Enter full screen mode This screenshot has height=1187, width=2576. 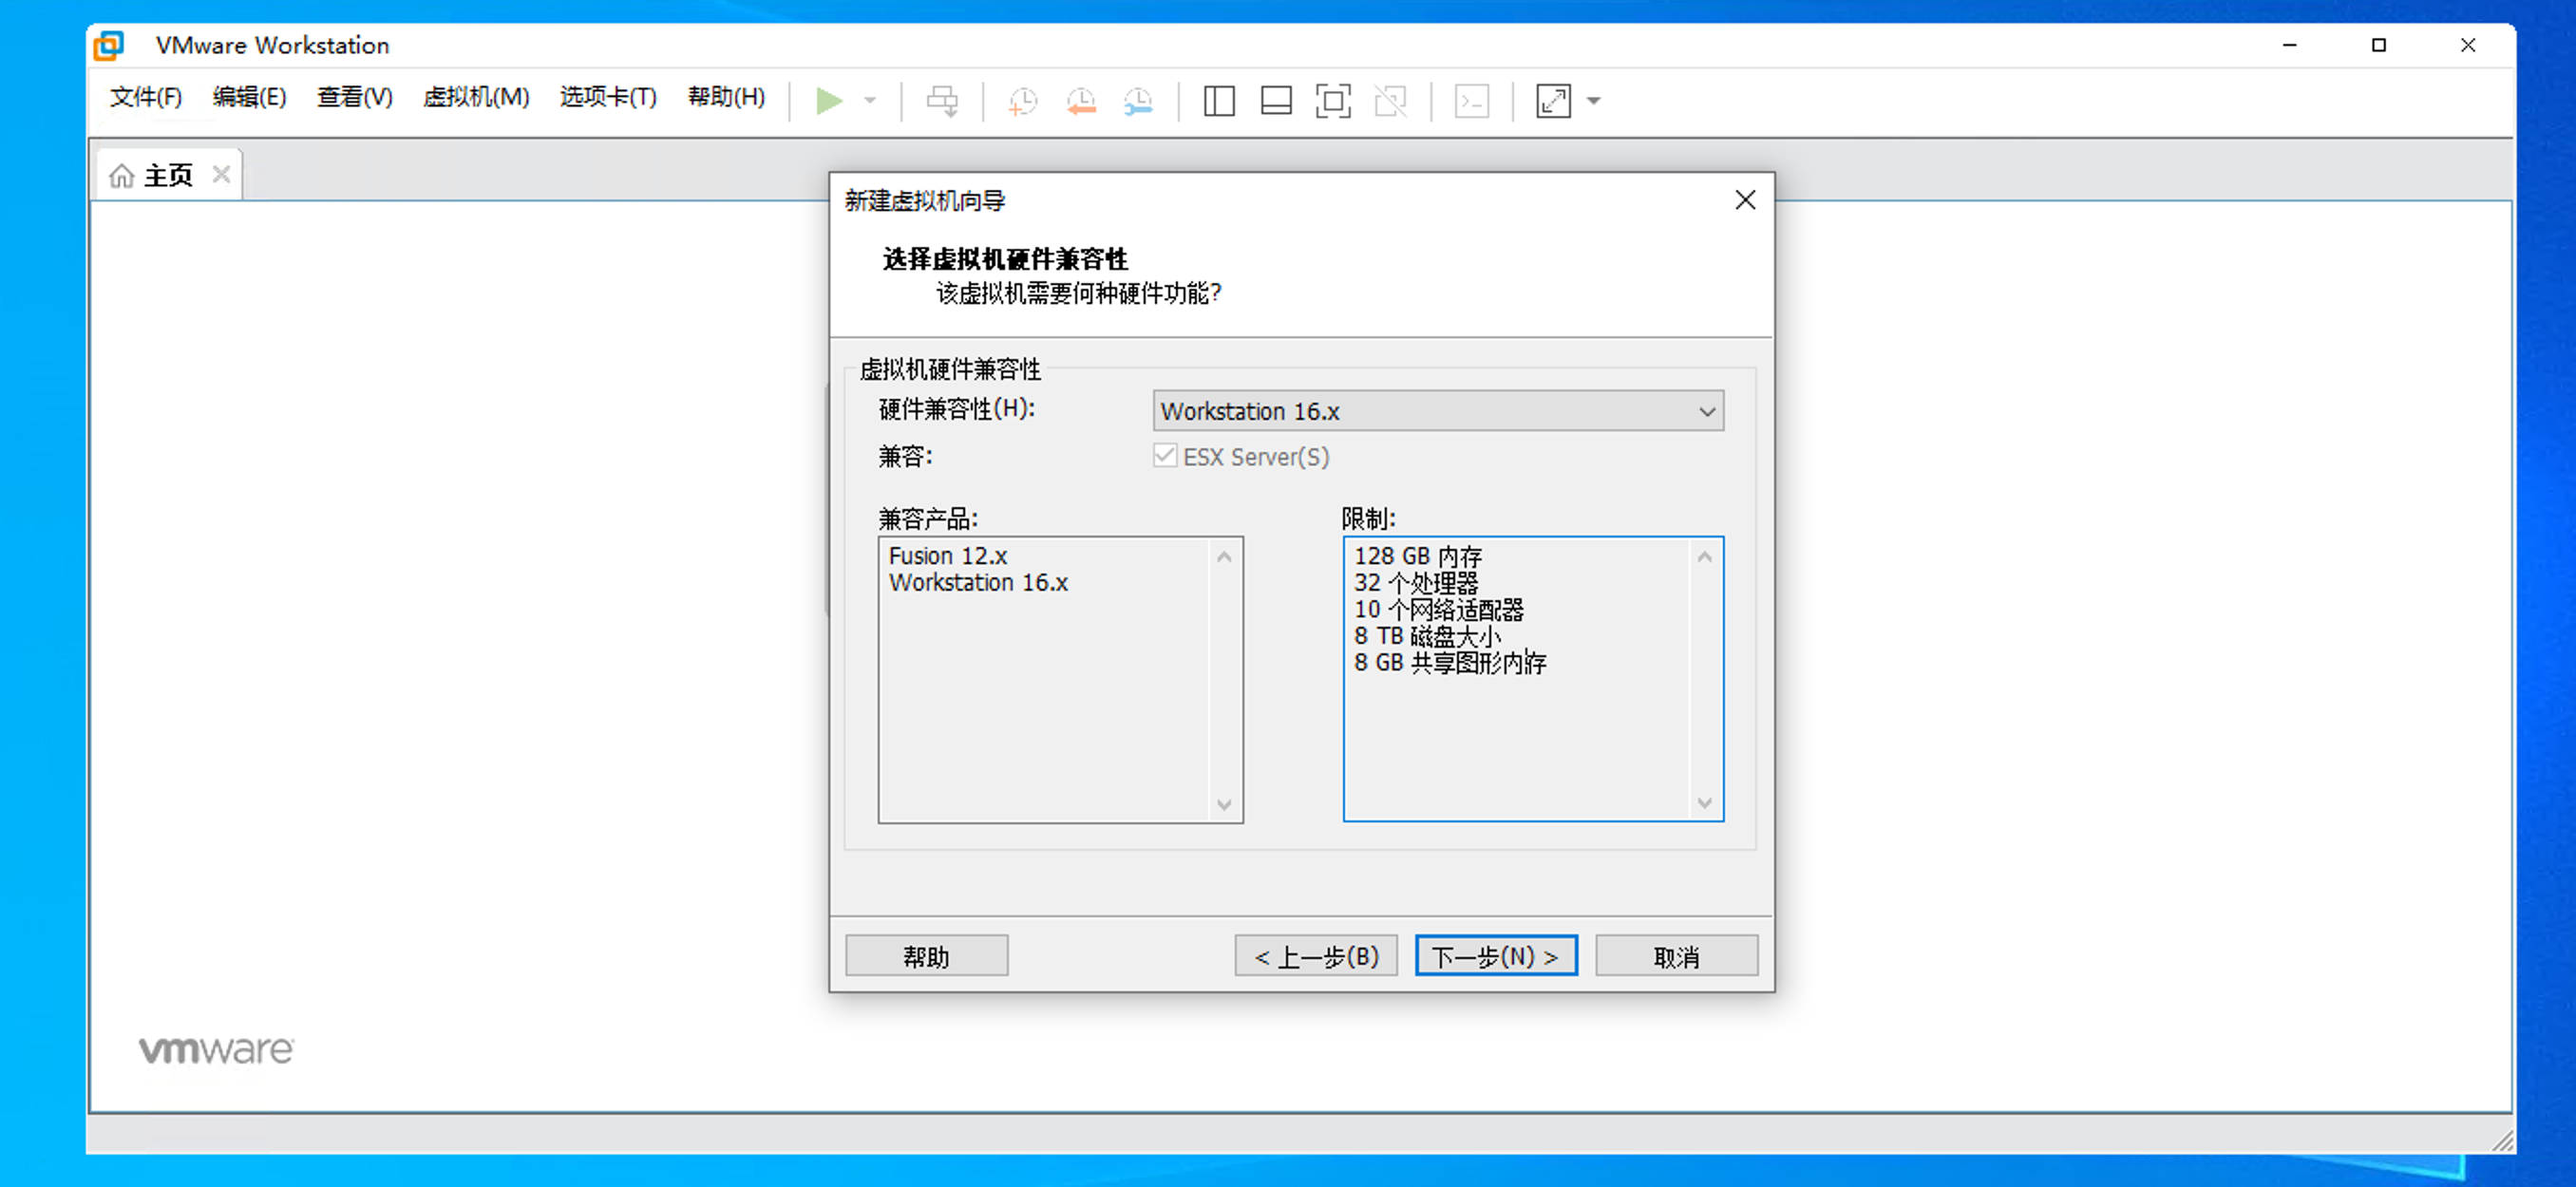tap(1333, 100)
